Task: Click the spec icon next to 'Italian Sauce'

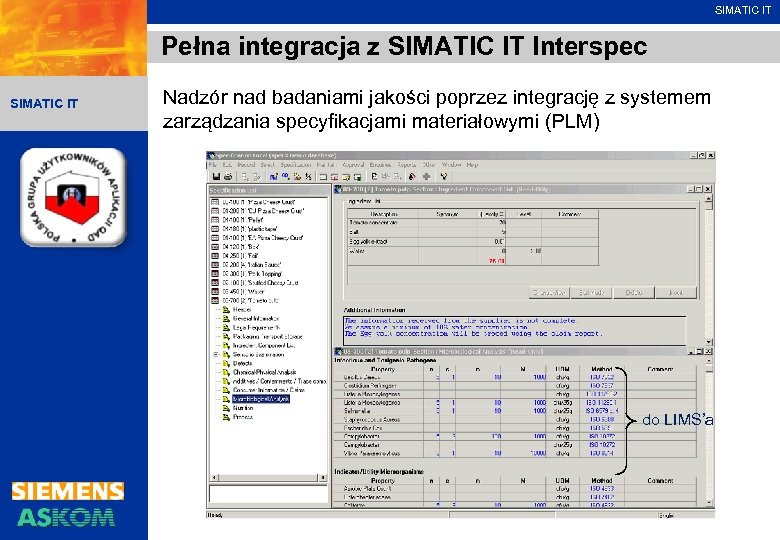Action: coord(215,265)
